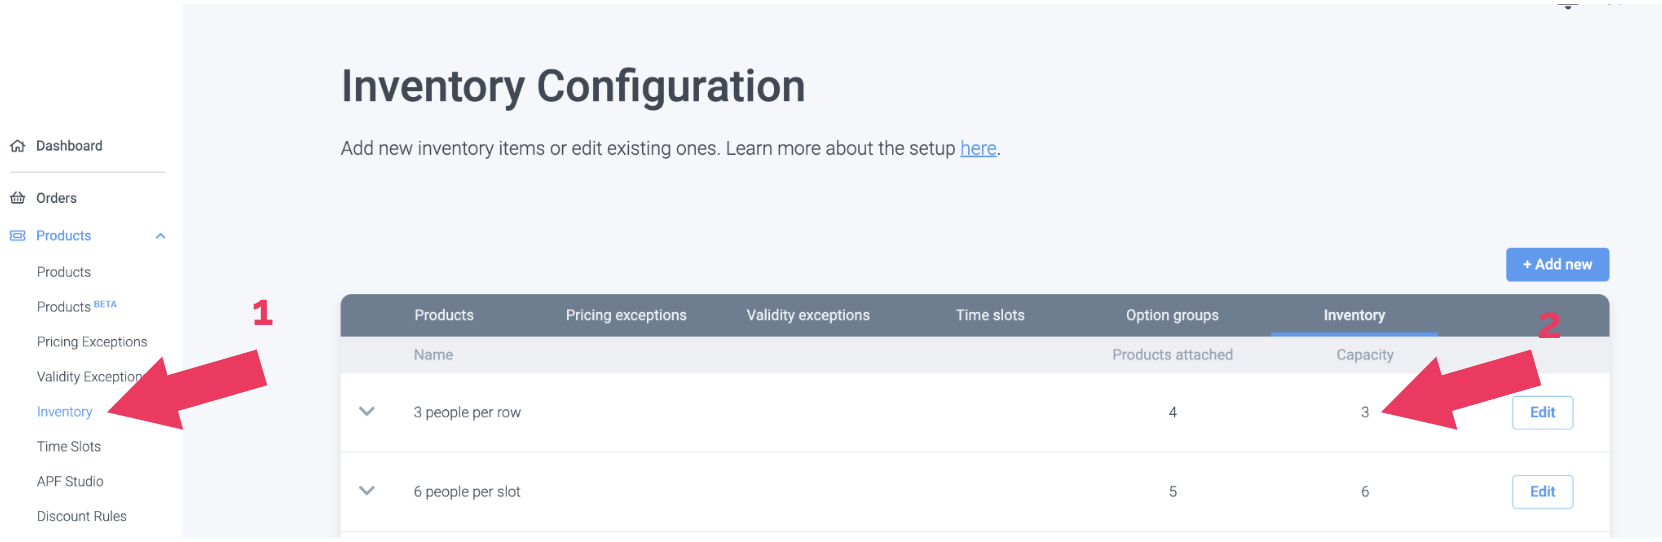1662x542 pixels.
Task: Open the 'here' setup help link
Action: click(978, 149)
